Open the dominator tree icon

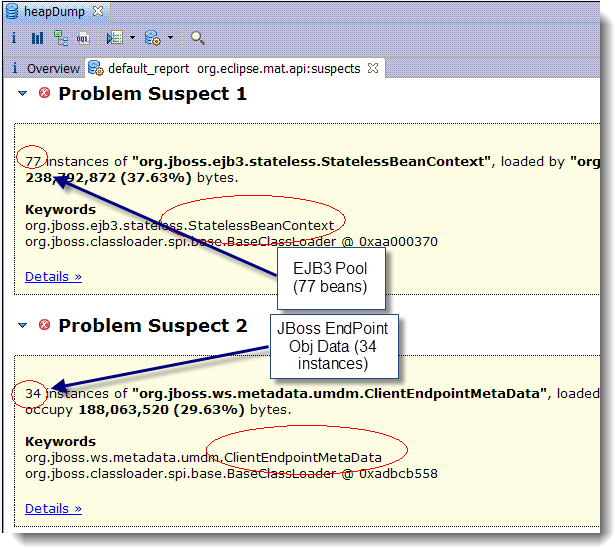[x=61, y=38]
